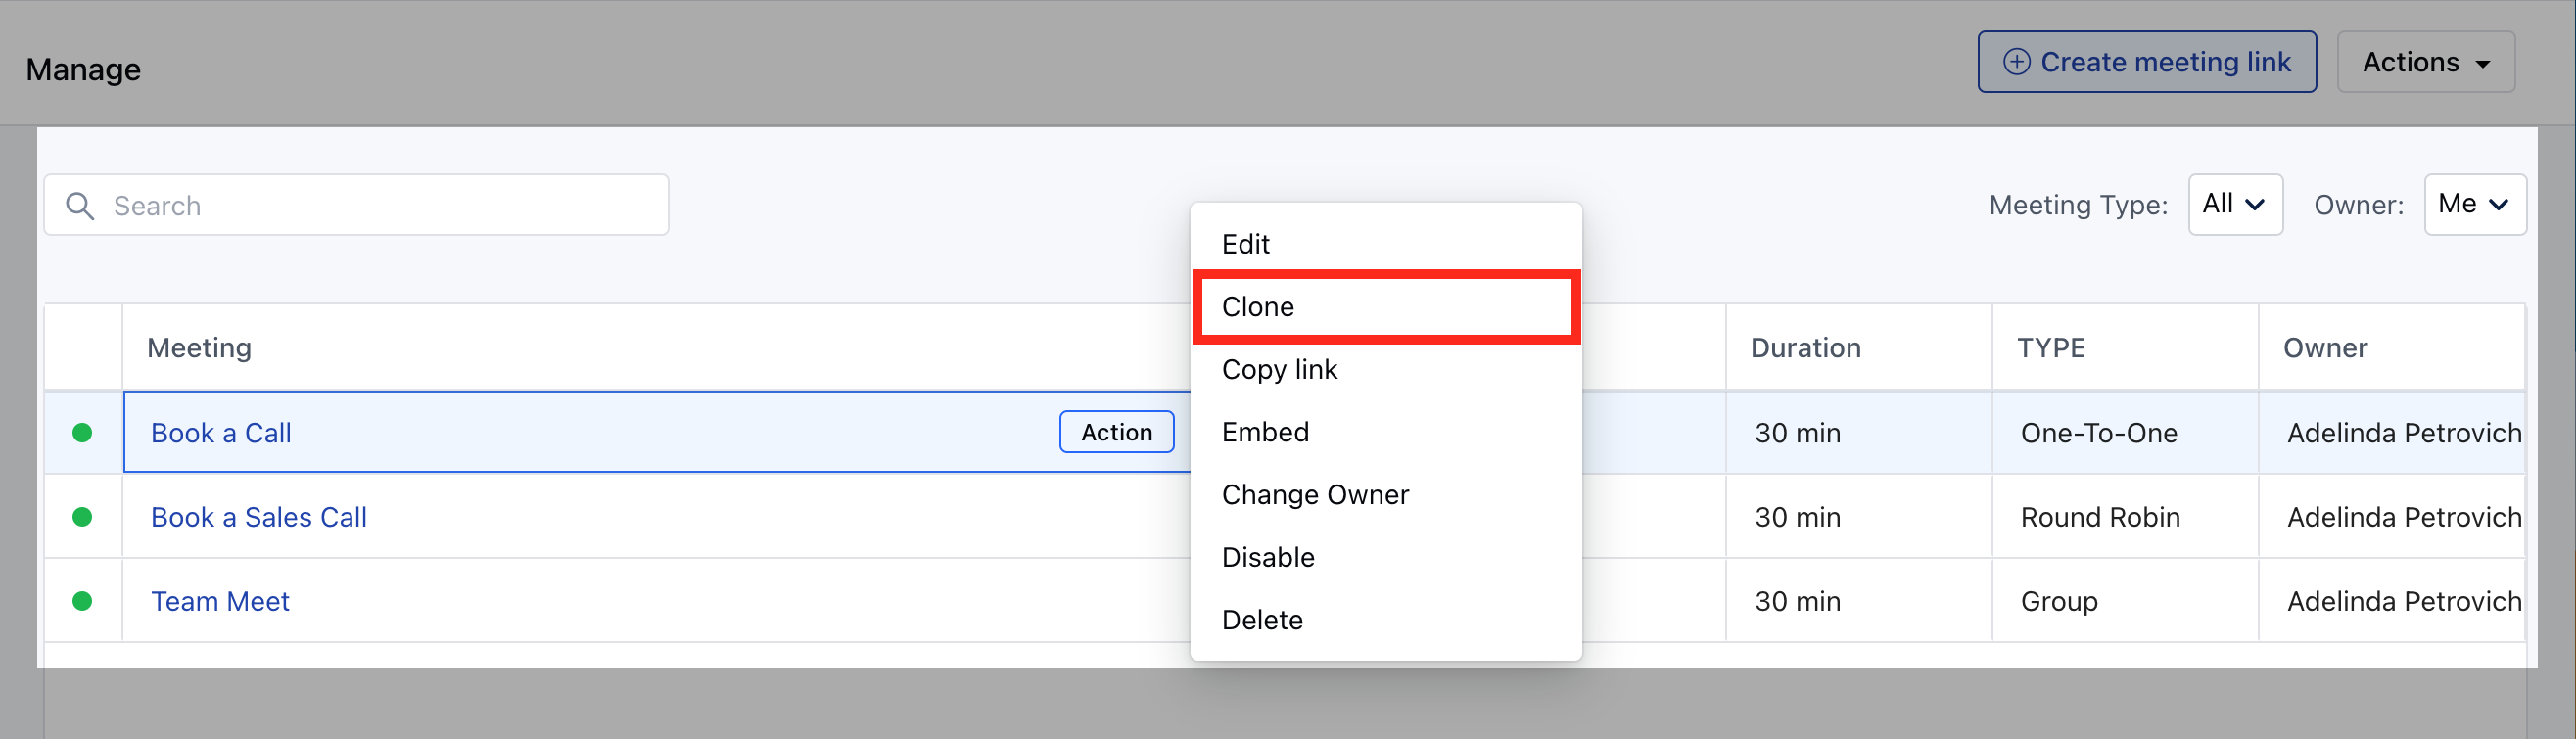
Task: Click the Meeting Type label
Action: [2078, 205]
